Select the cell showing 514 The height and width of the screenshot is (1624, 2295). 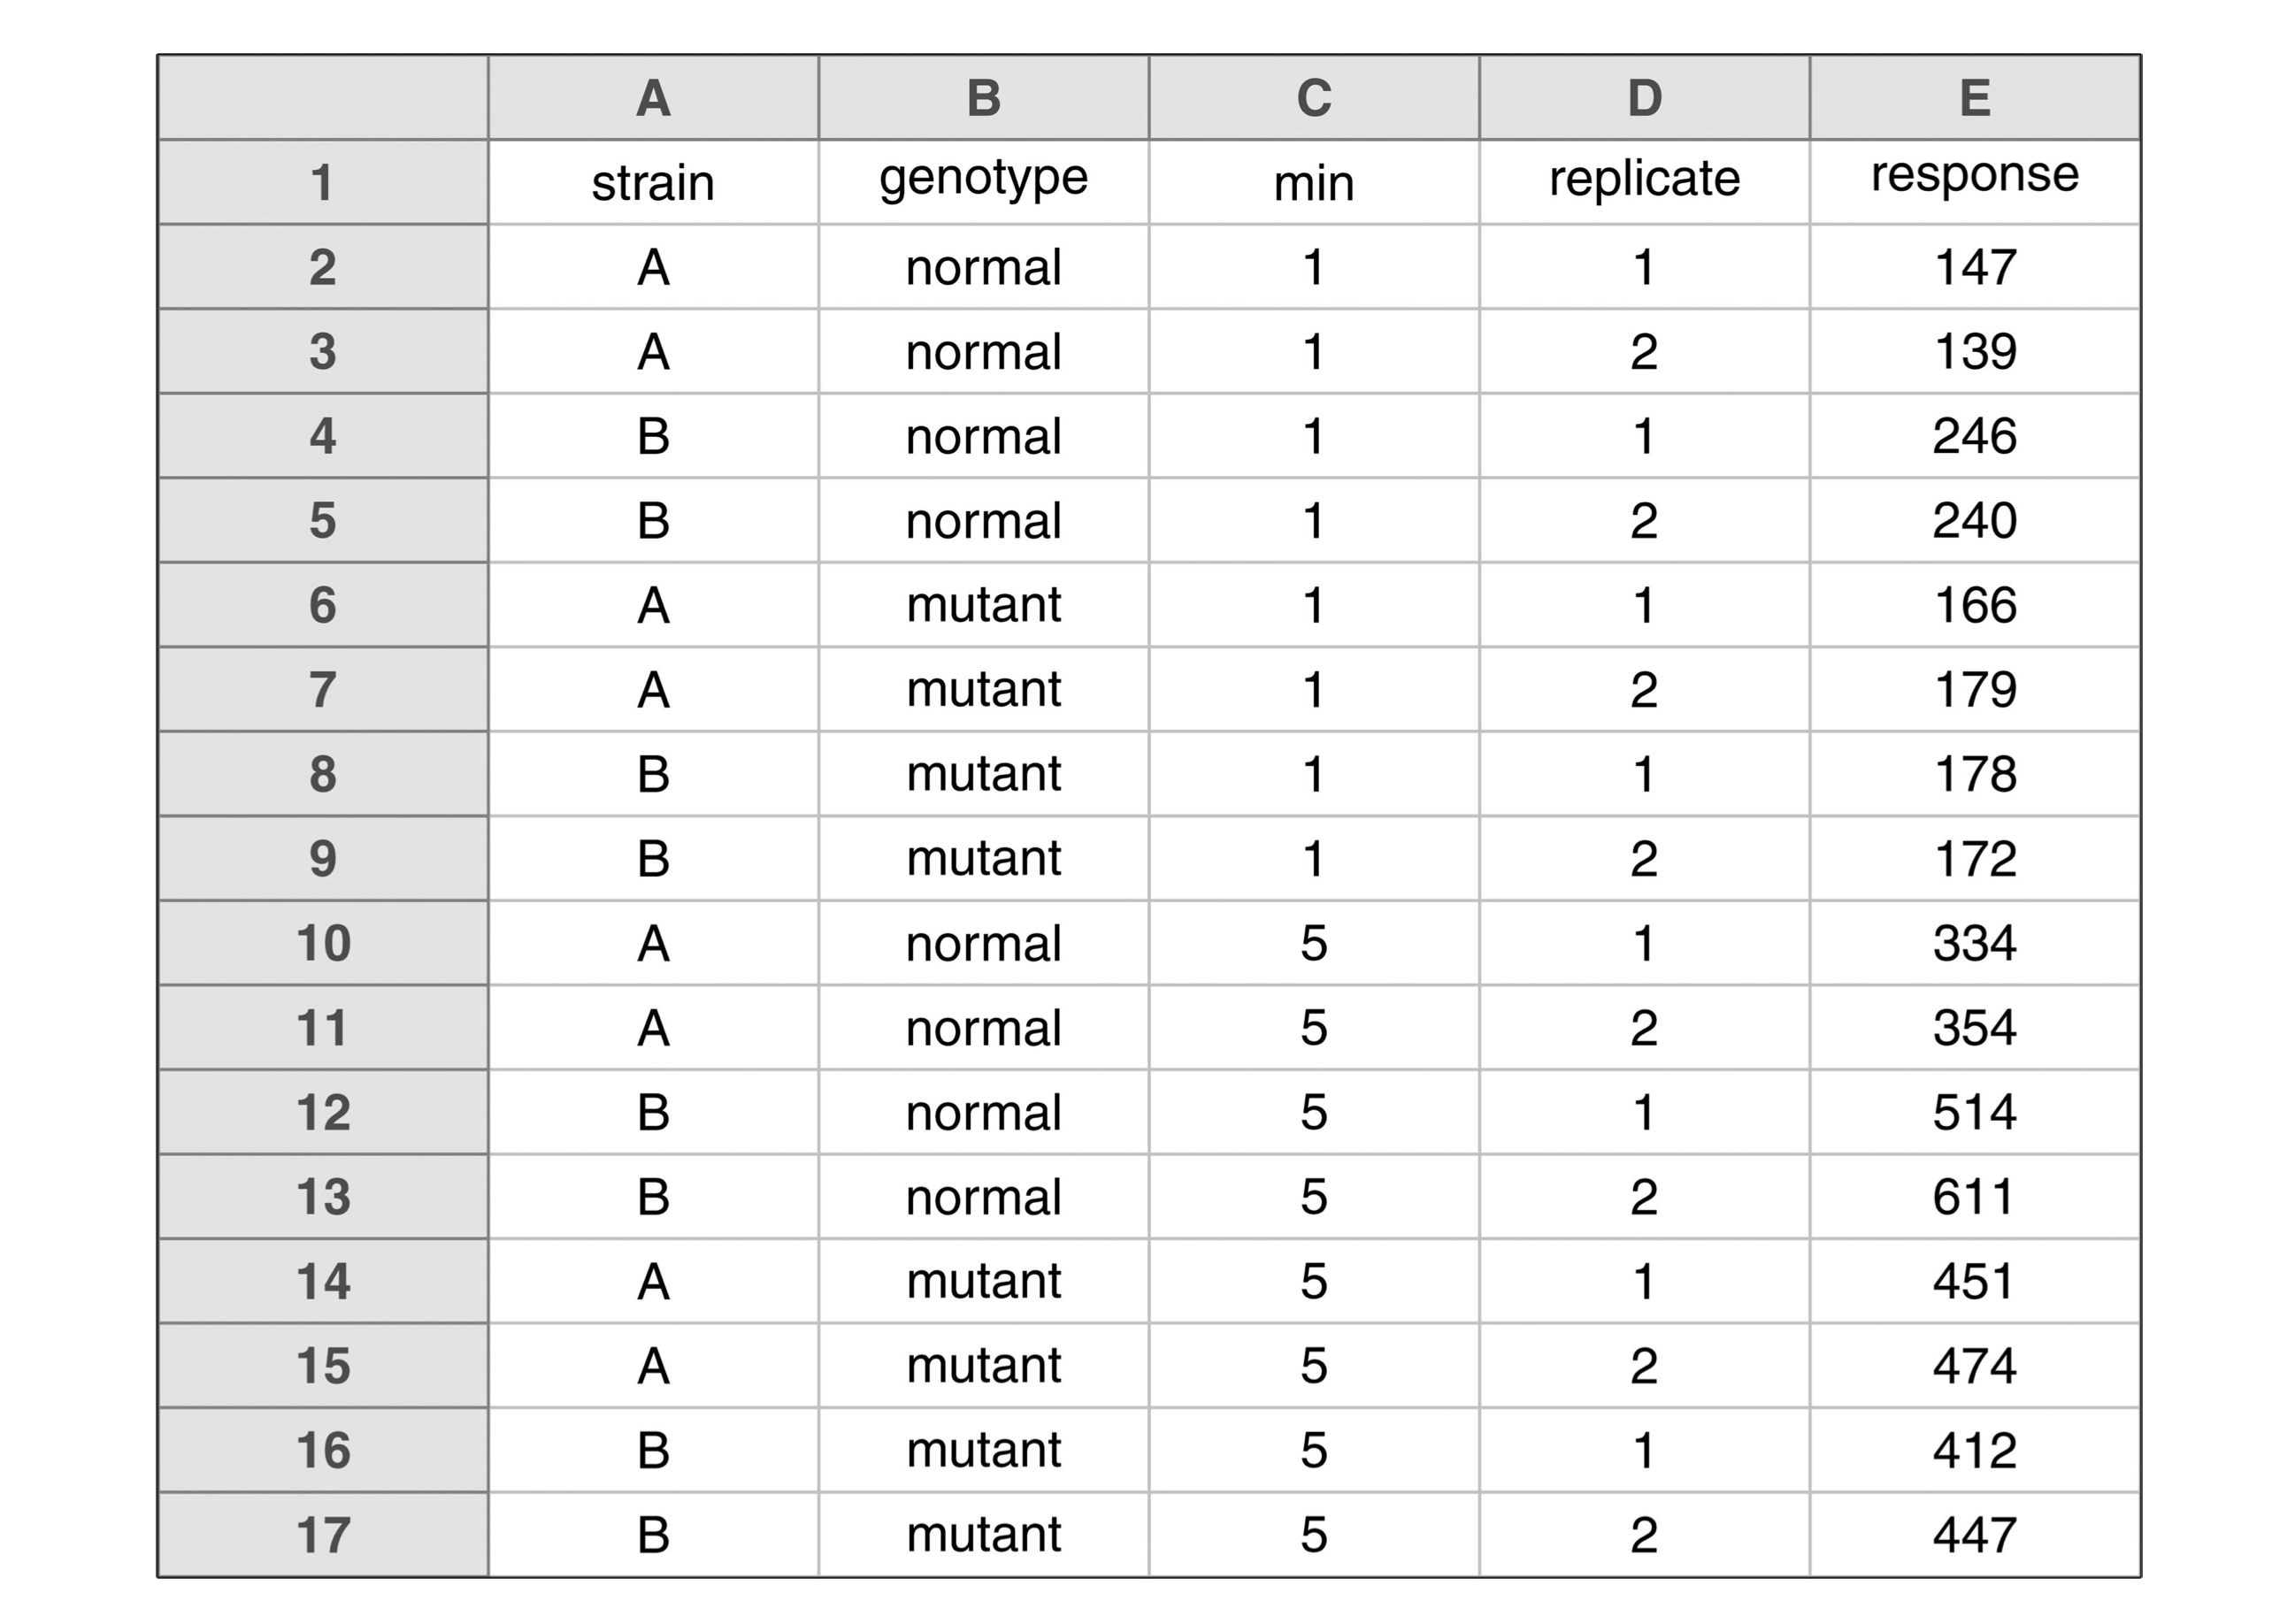[1974, 1112]
